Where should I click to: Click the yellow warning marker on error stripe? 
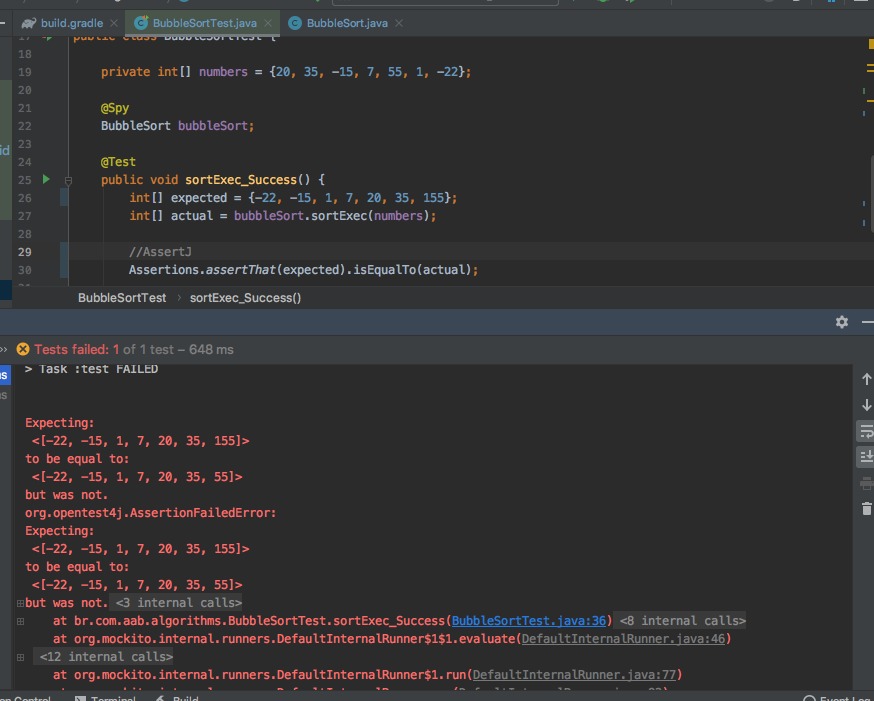(871, 44)
